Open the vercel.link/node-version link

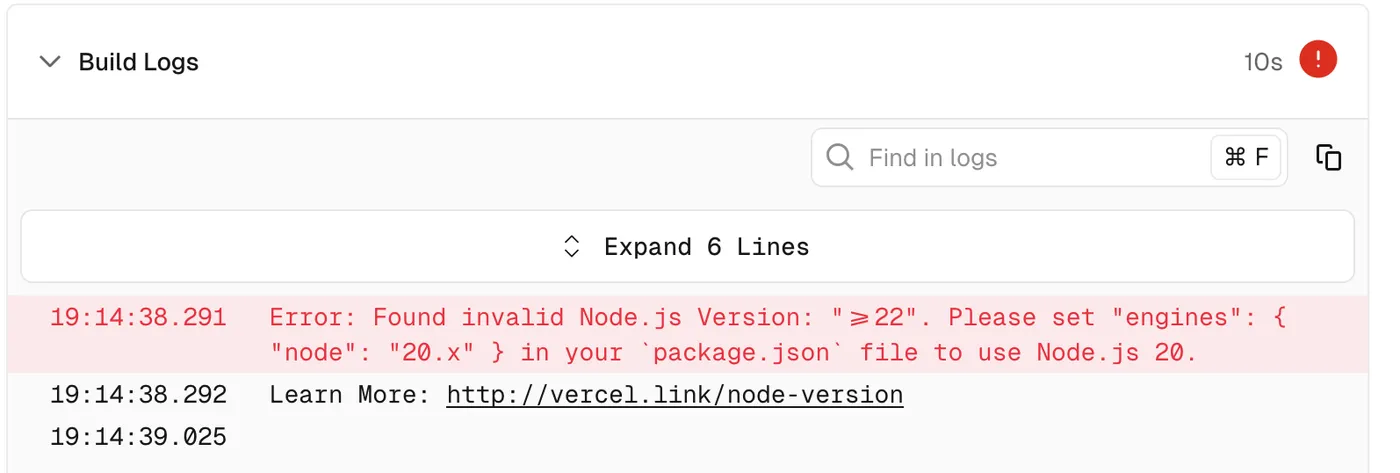[675, 395]
